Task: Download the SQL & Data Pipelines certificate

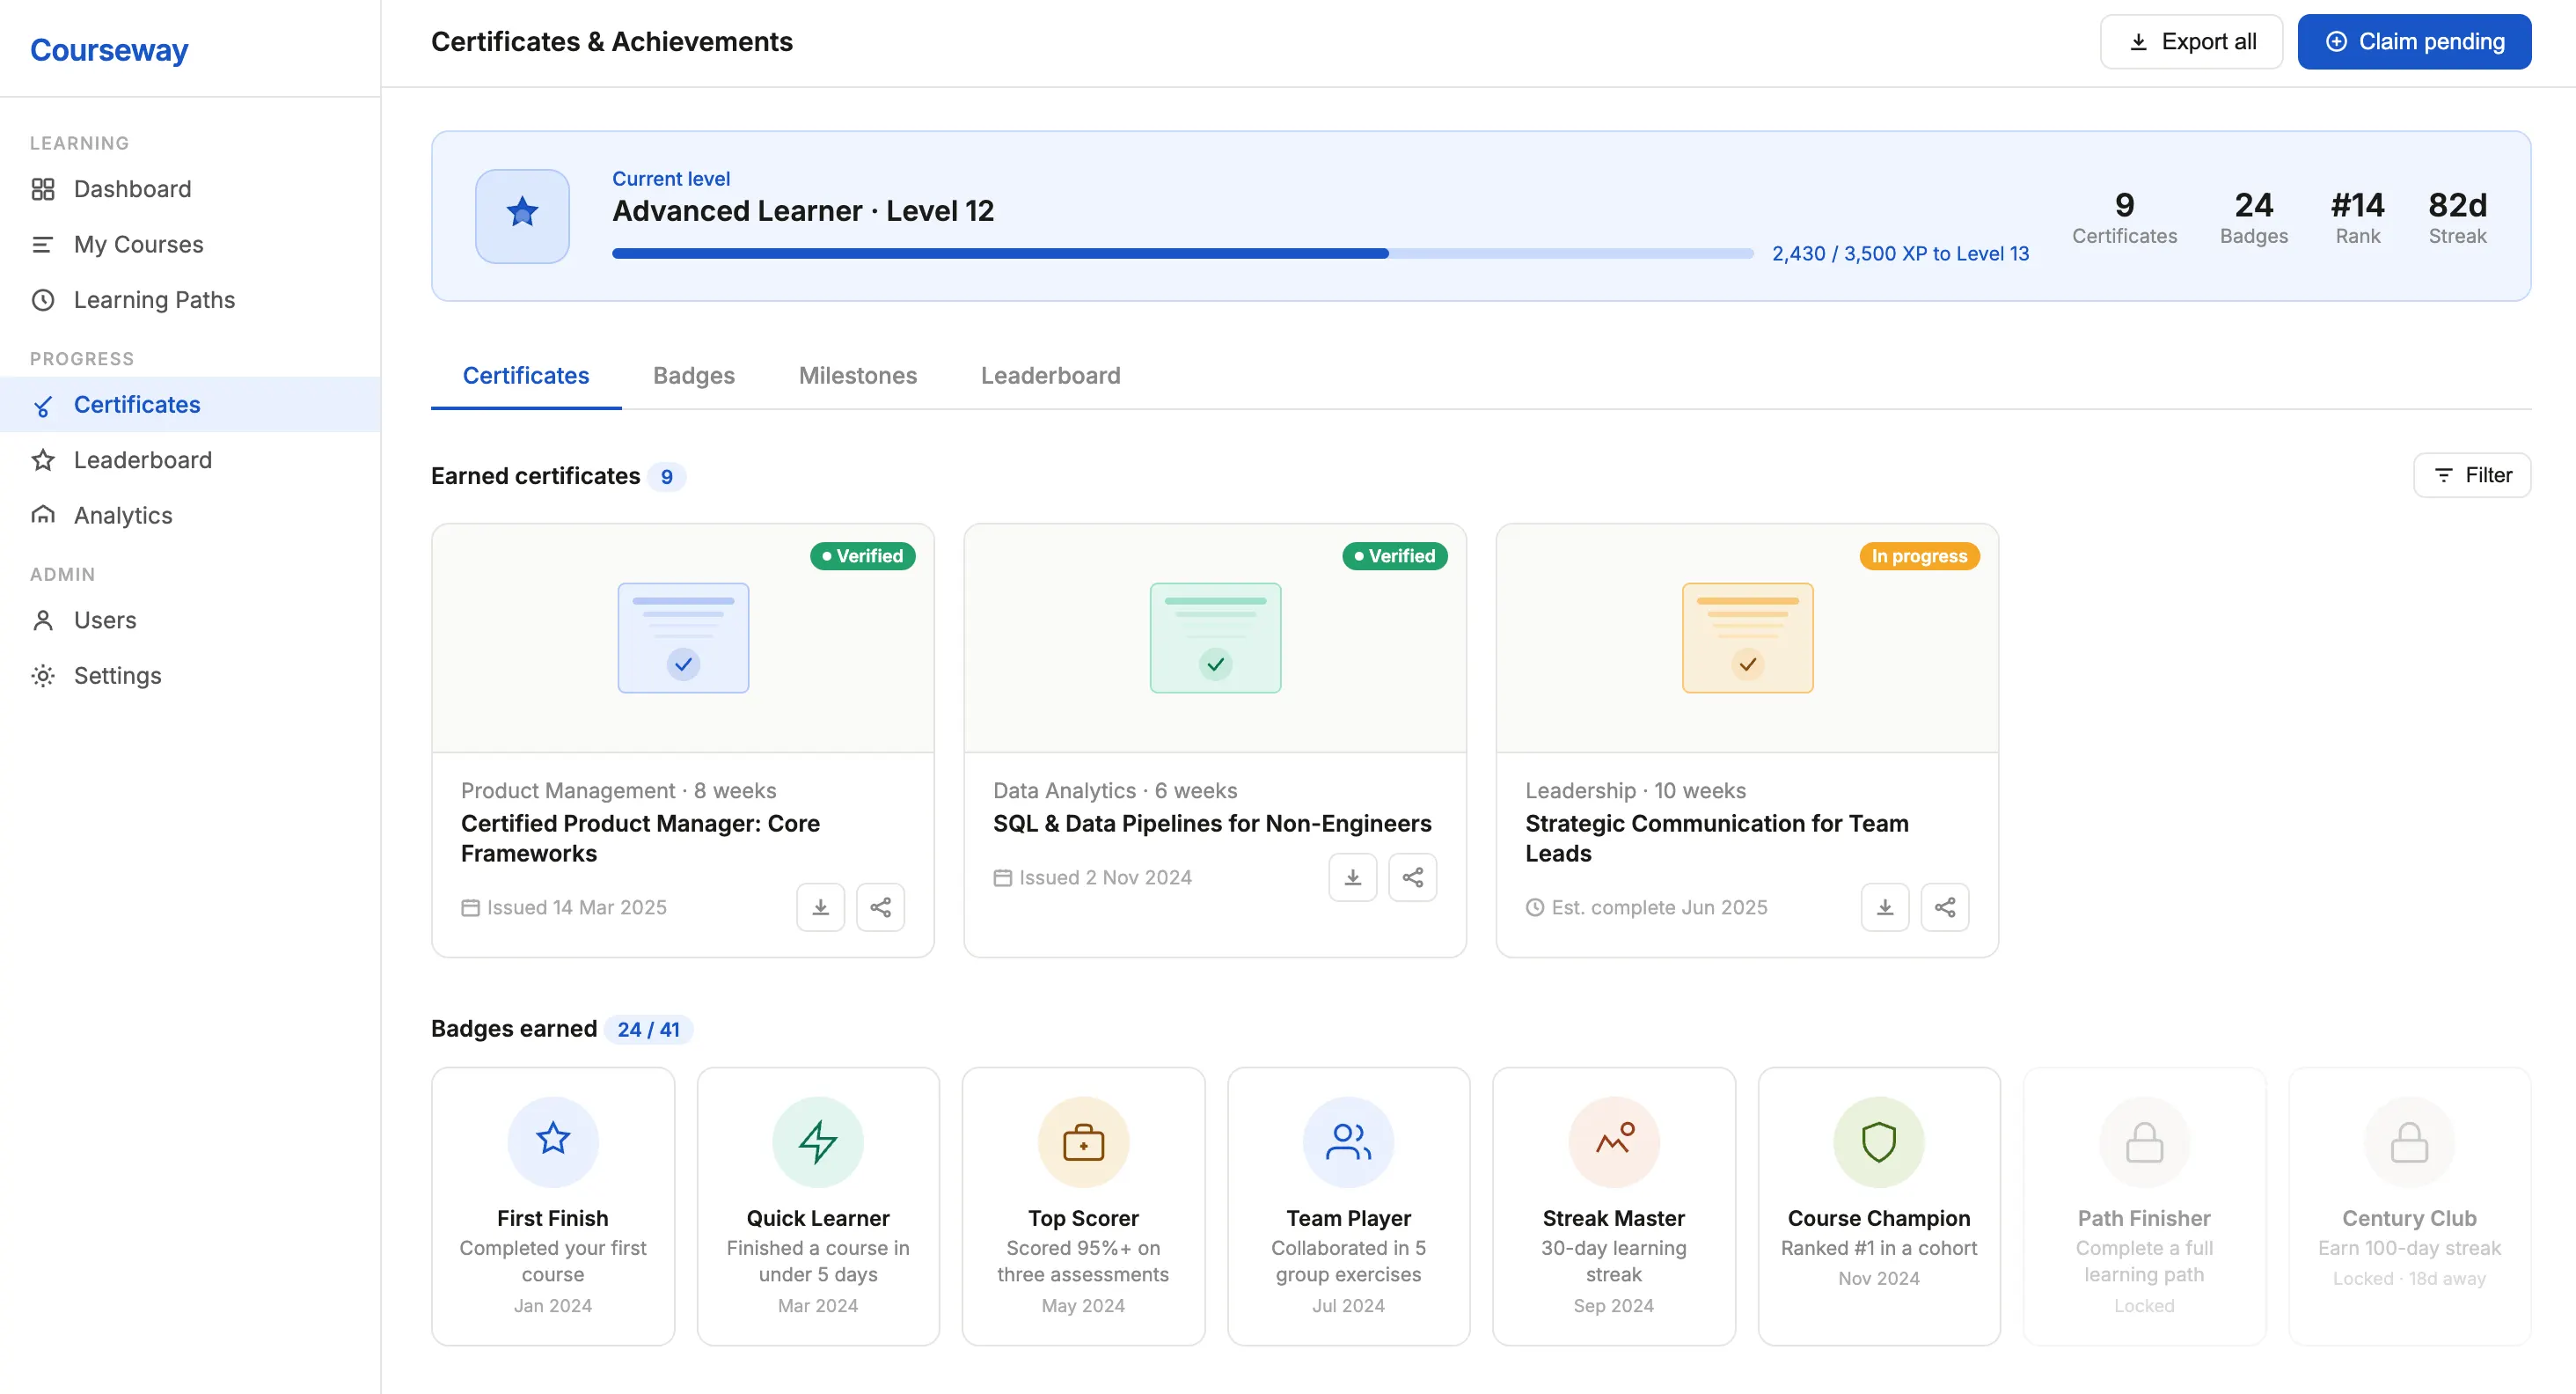Action: coord(1353,877)
